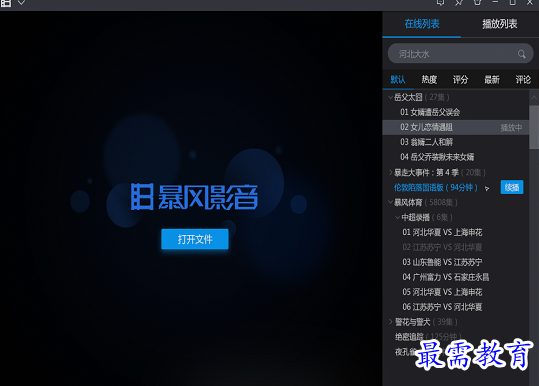Switch to the 在线列表 tab
539x386 pixels.
[x=422, y=24]
